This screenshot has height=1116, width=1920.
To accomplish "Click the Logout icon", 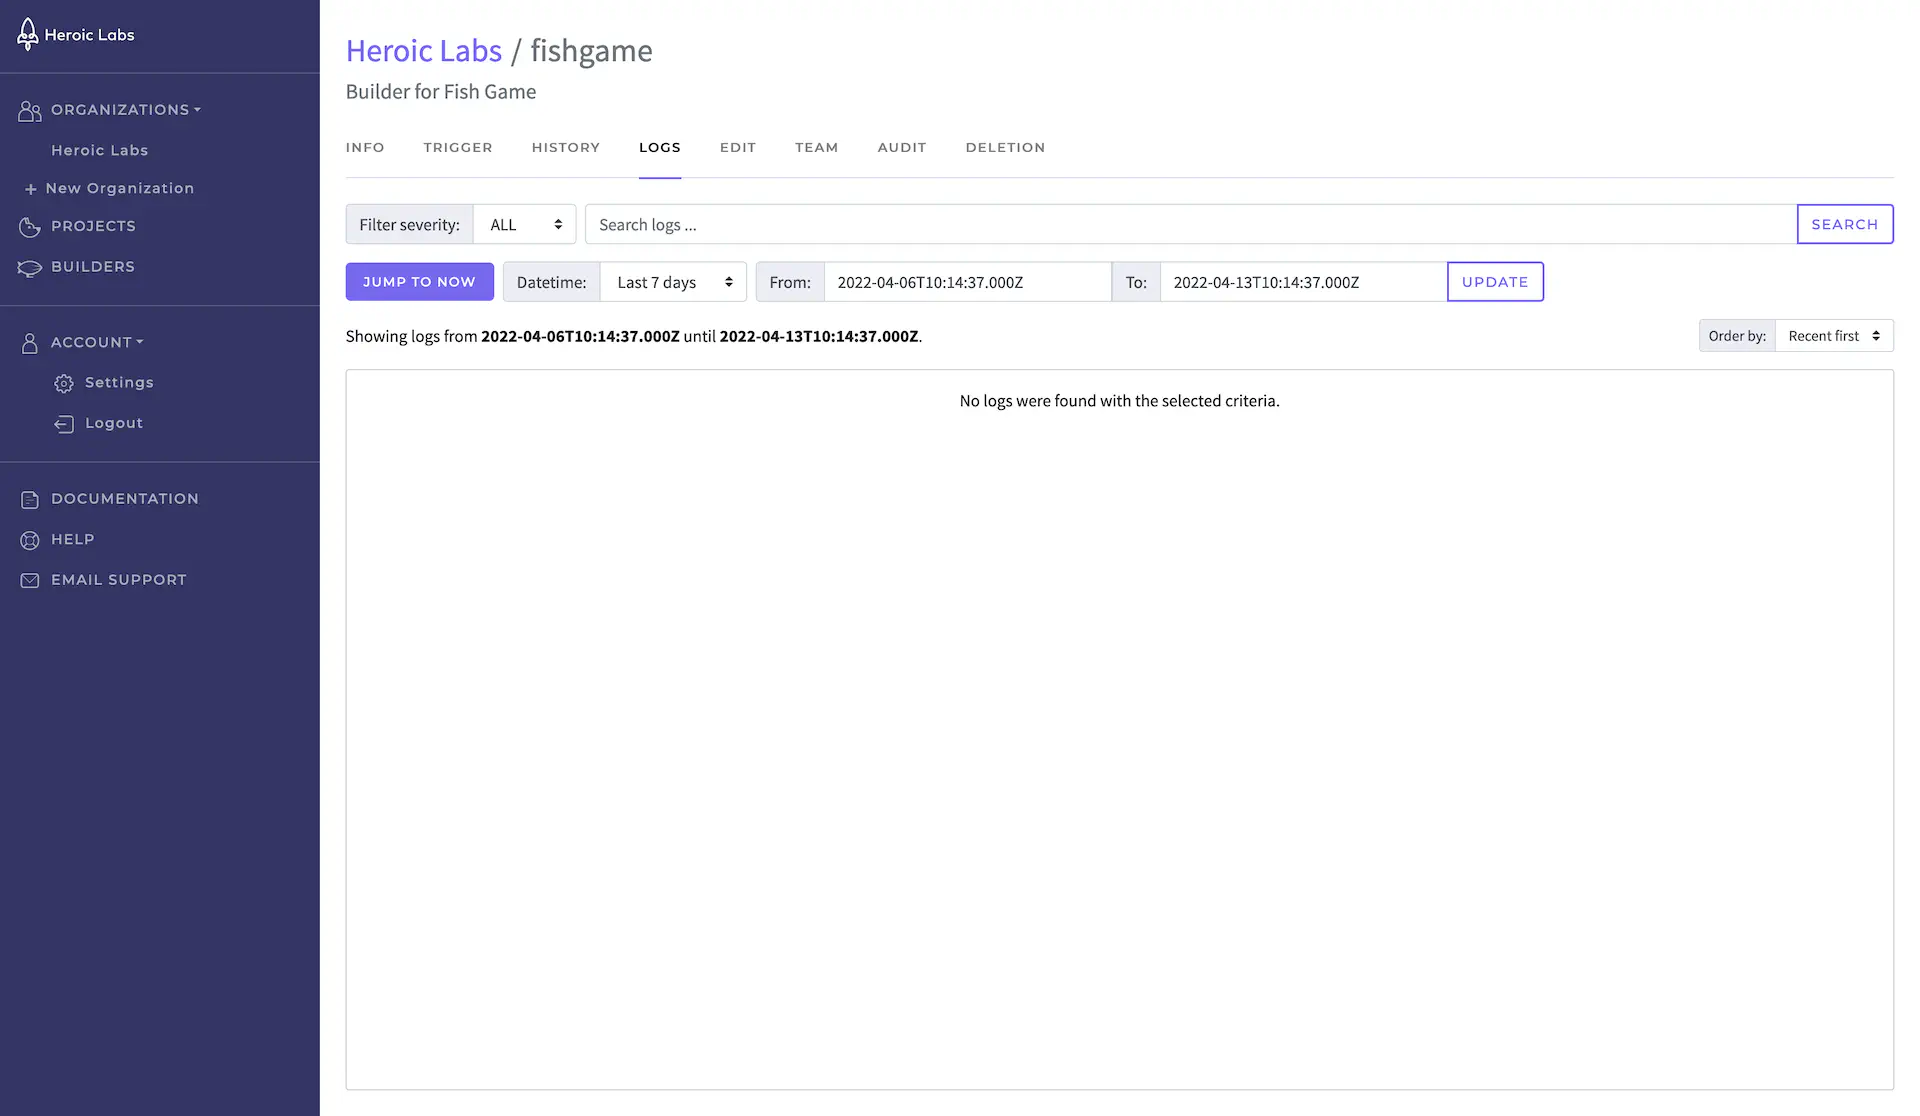I will [x=62, y=422].
